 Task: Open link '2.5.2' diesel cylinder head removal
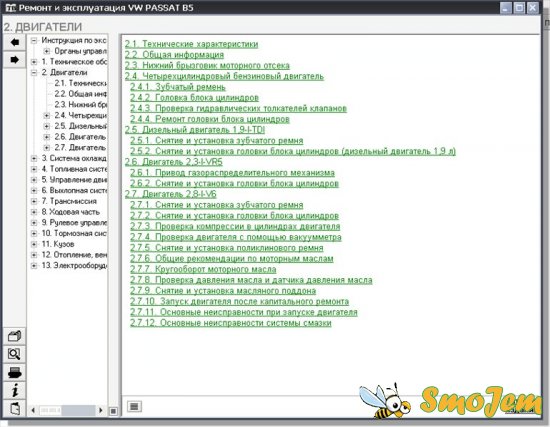293,152
